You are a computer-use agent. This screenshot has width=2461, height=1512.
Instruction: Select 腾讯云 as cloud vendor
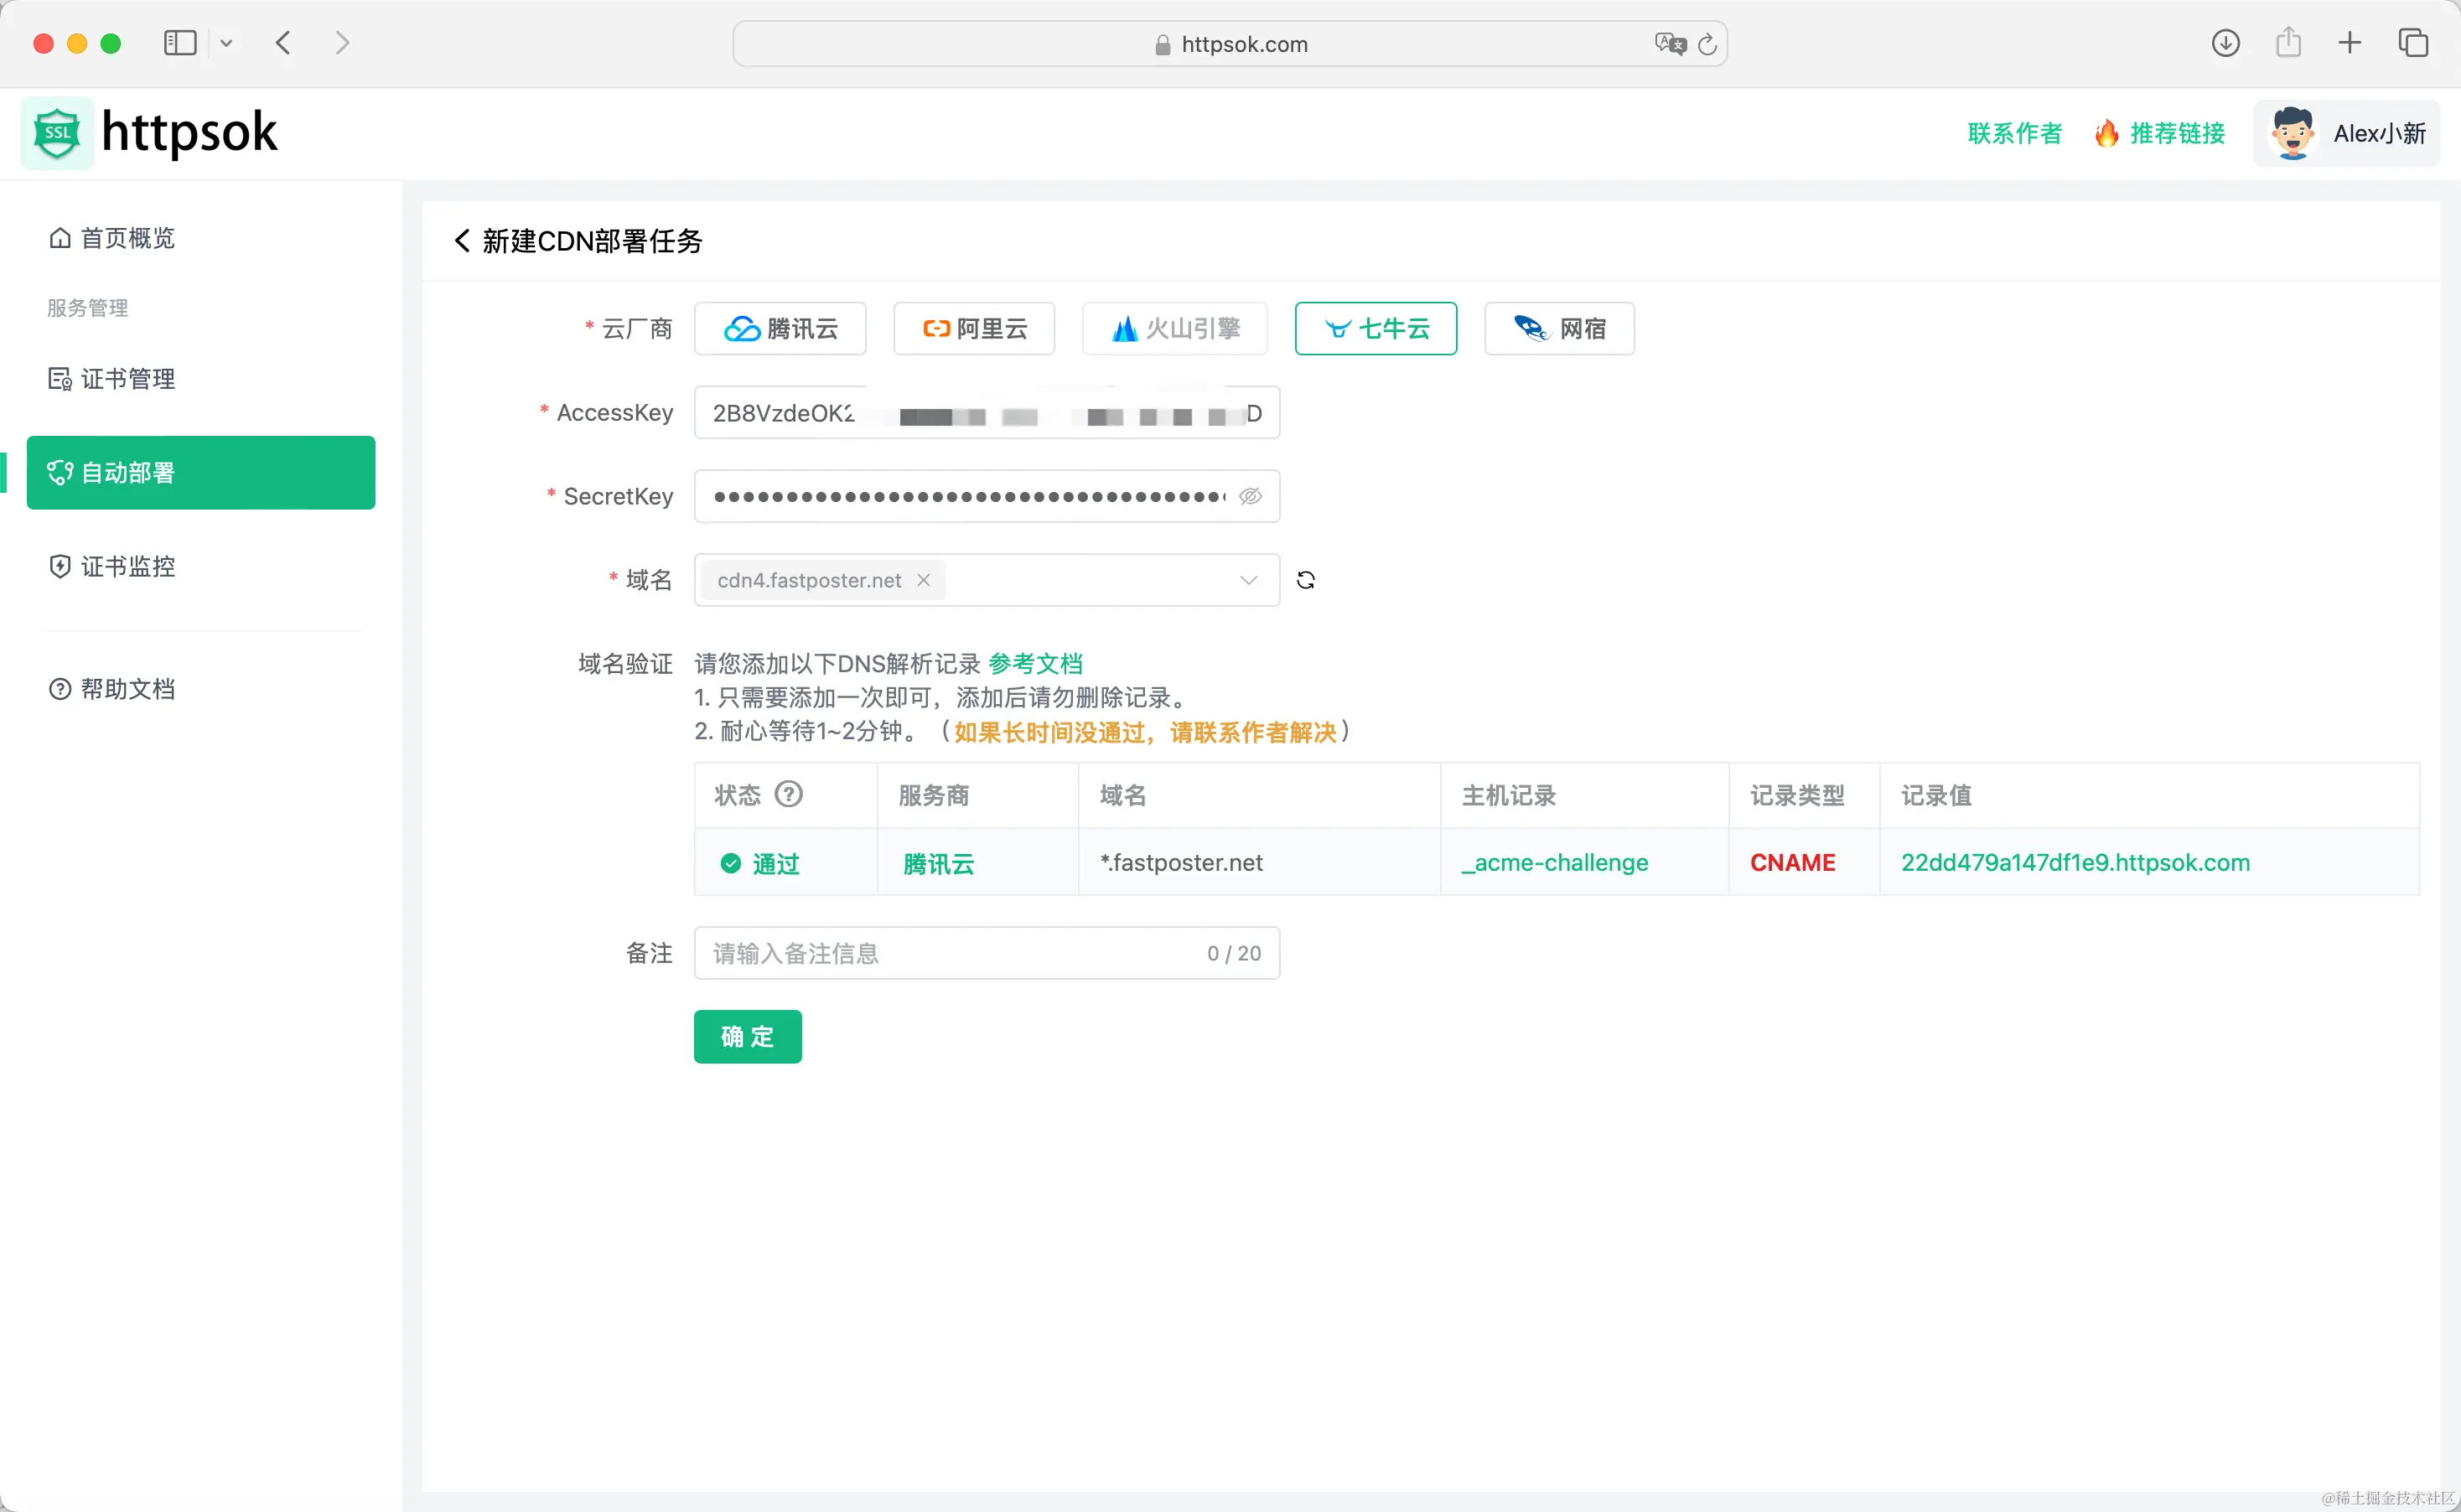[780, 329]
